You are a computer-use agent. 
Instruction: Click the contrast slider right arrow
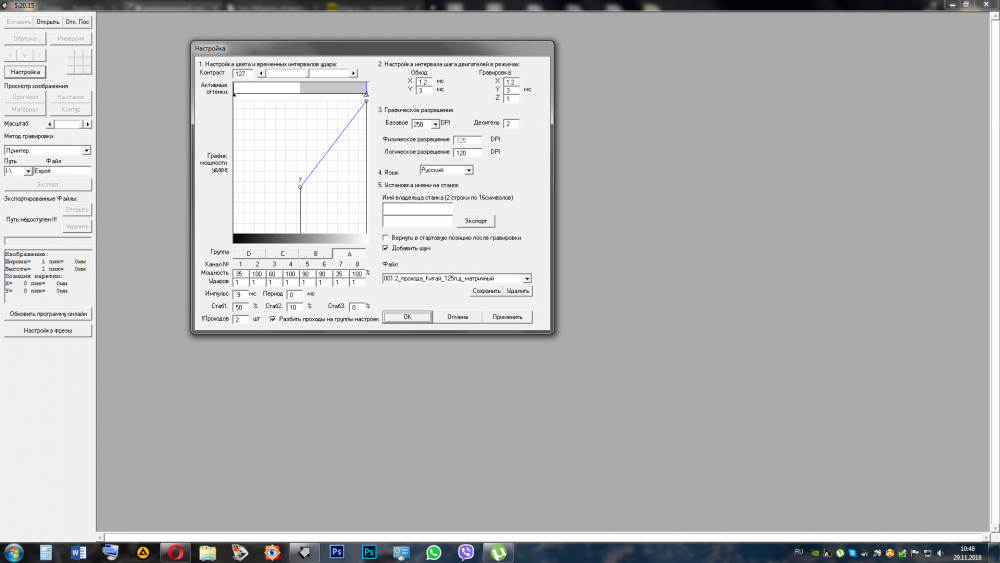(353, 73)
